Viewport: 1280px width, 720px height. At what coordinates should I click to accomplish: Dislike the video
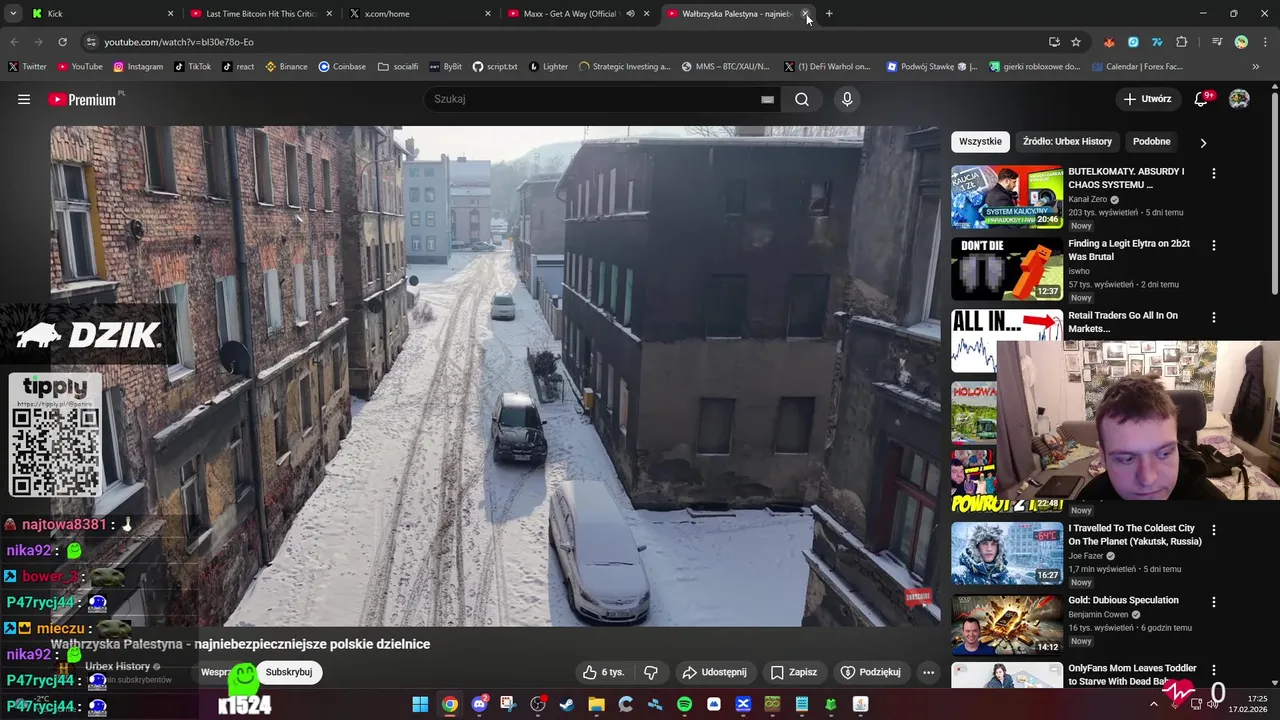coord(651,672)
